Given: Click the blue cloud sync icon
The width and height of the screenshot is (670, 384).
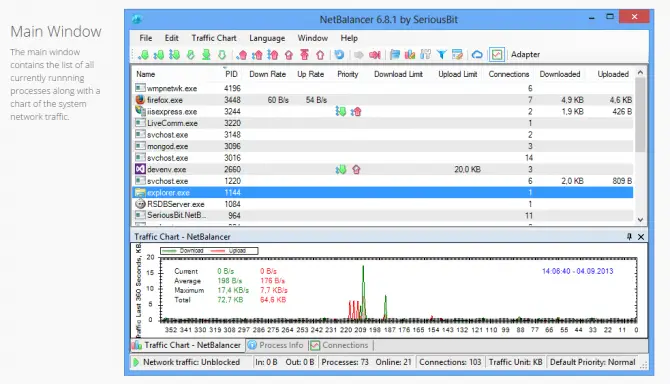Looking at the screenshot, I should tap(477, 55).
